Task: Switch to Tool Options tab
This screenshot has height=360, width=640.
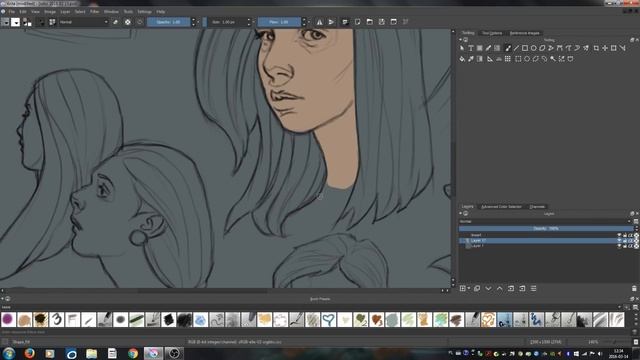Action: click(x=492, y=33)
